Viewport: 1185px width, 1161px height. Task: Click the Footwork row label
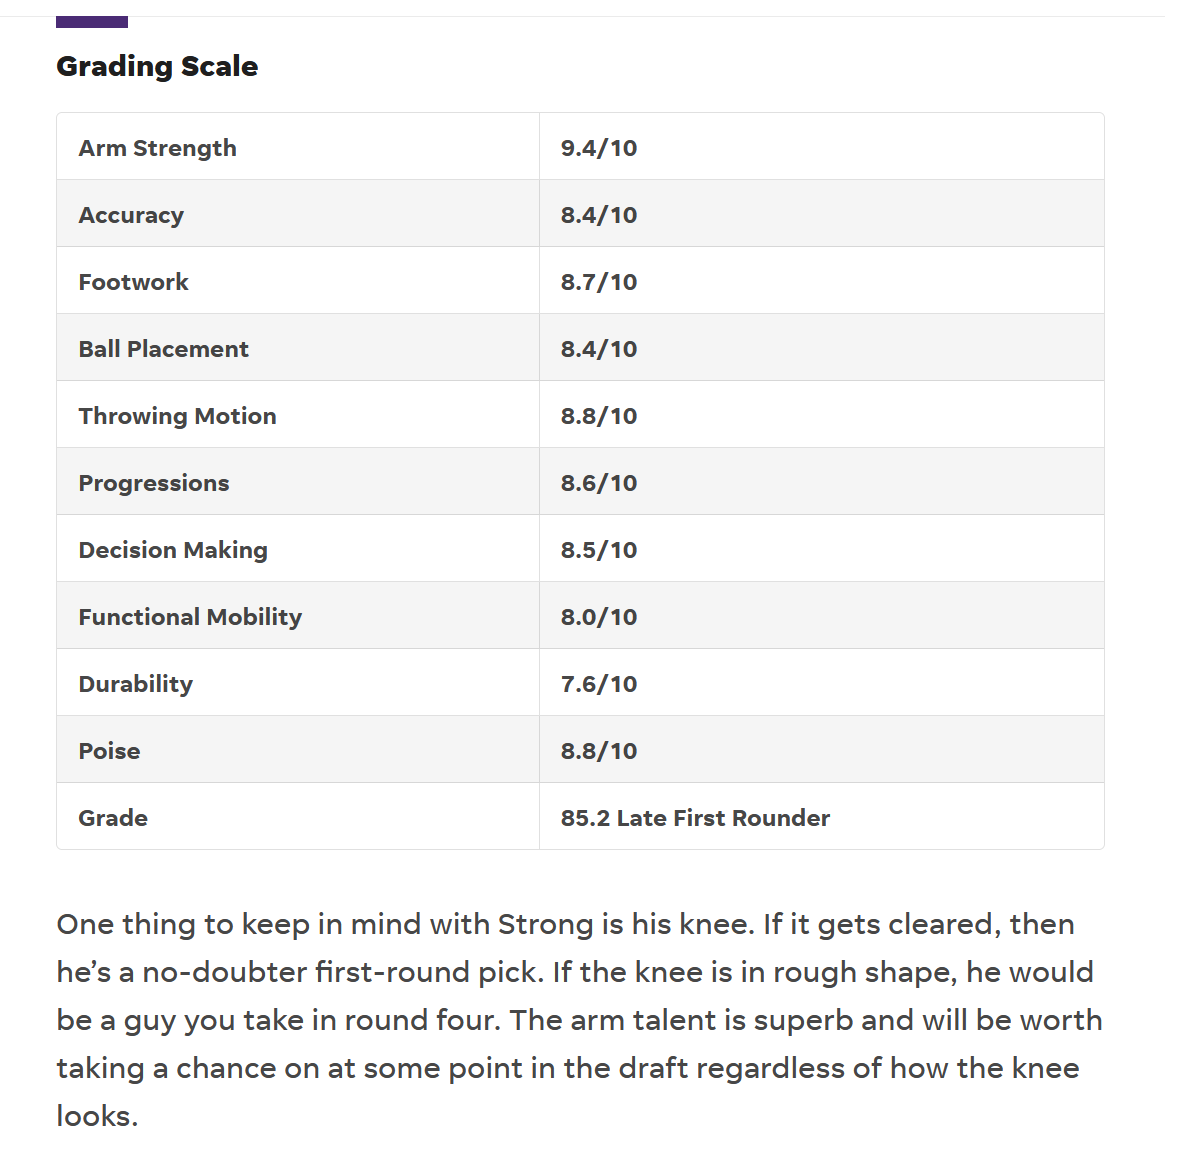[x=133, y=282]
